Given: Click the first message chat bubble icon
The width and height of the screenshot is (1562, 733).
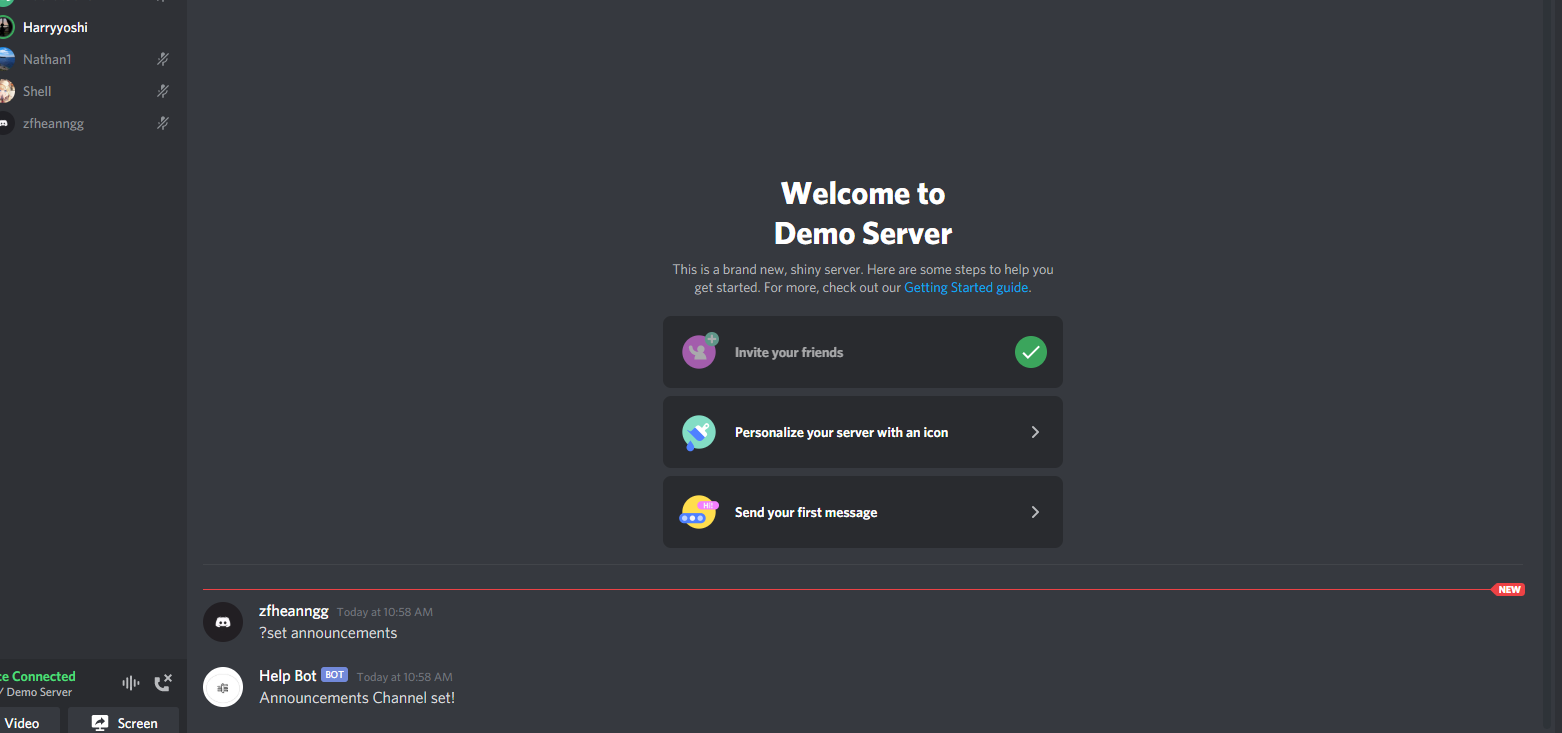Looking at the screenshot, I should 699,512.
